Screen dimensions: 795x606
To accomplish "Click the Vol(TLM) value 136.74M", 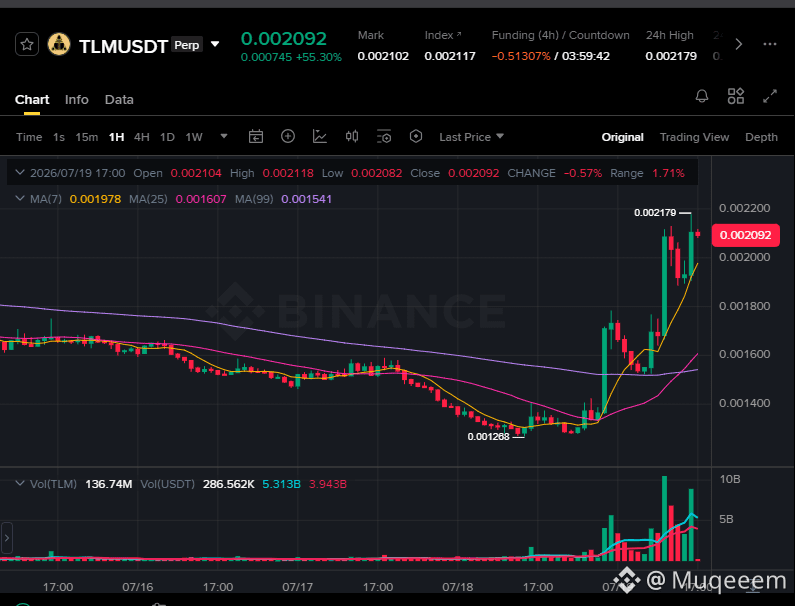I will (x=109, y=484).
